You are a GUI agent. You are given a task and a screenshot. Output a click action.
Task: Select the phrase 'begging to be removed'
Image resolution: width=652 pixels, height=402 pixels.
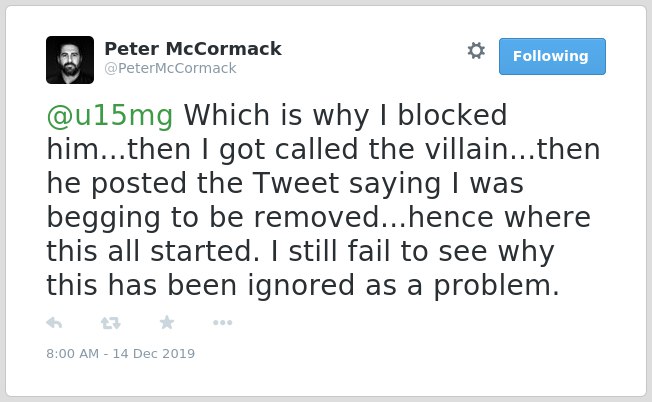pos(213,218)
